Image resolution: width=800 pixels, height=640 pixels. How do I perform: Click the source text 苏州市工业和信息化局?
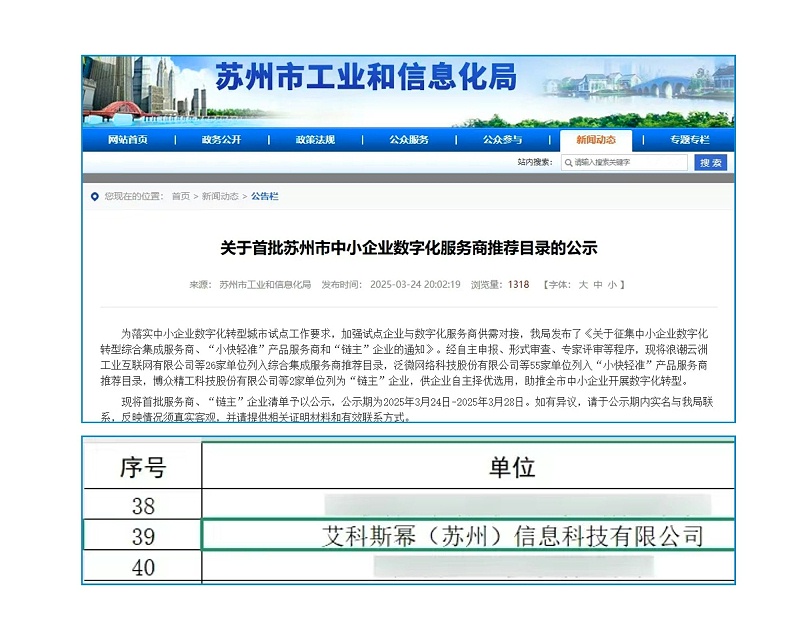(x=265, y=285)
